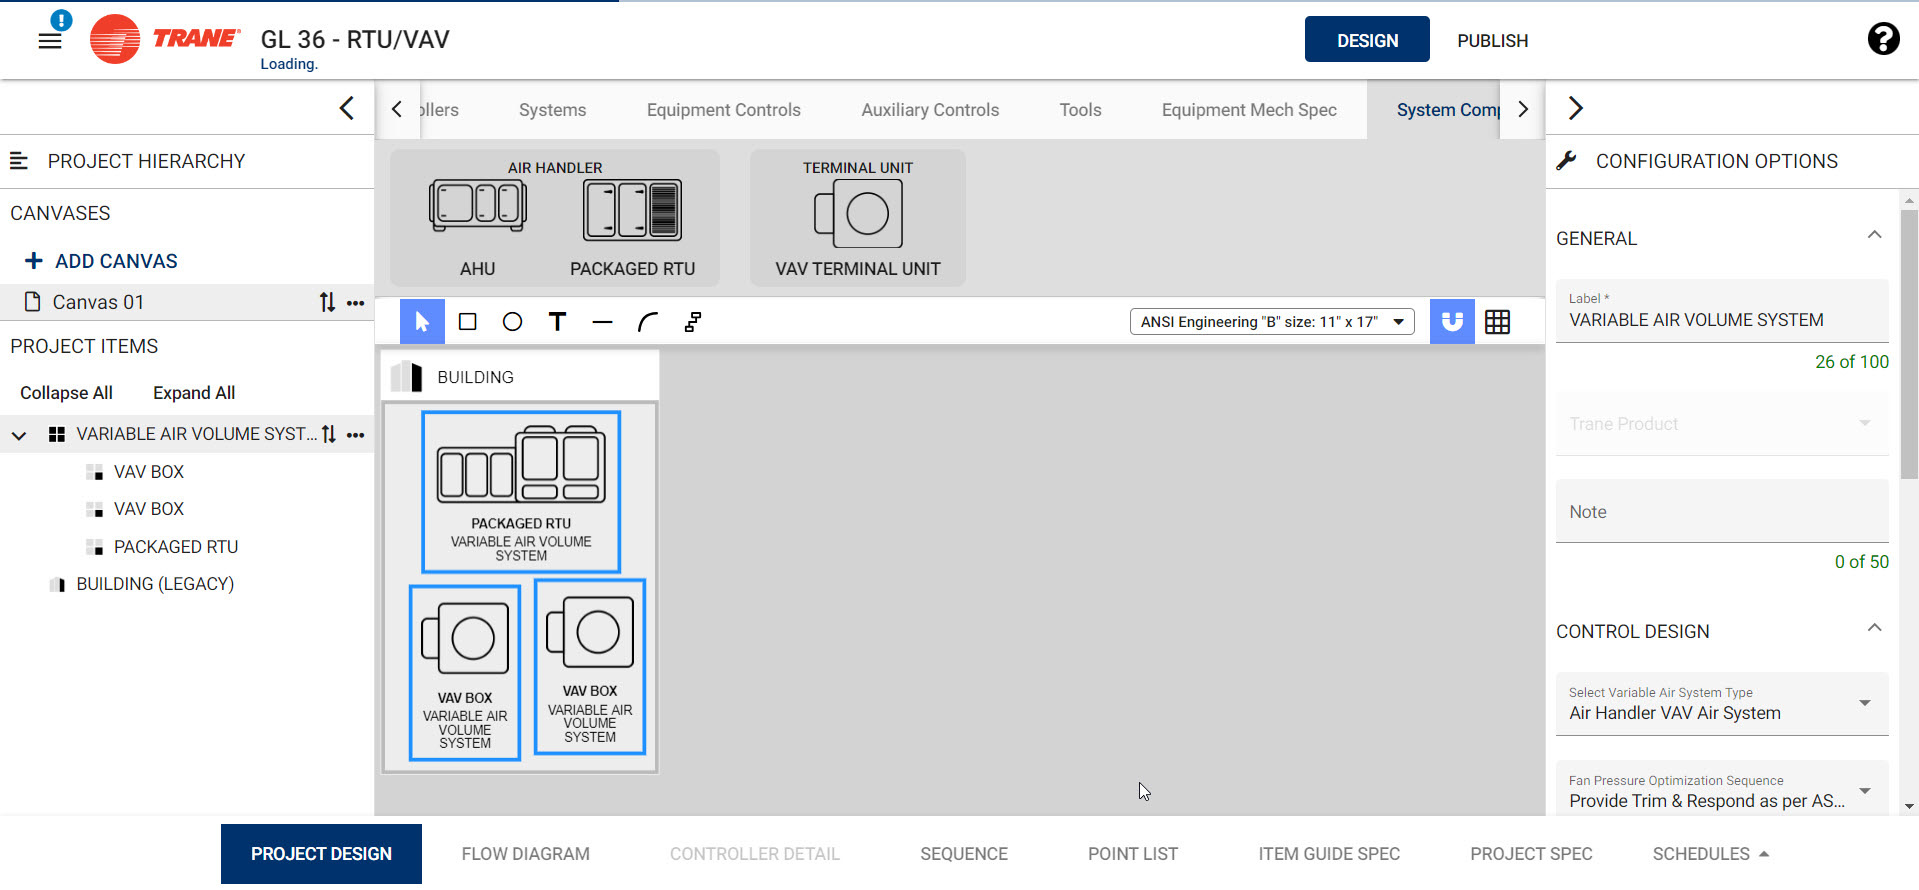Choose the text tool in toolbar

557,322
